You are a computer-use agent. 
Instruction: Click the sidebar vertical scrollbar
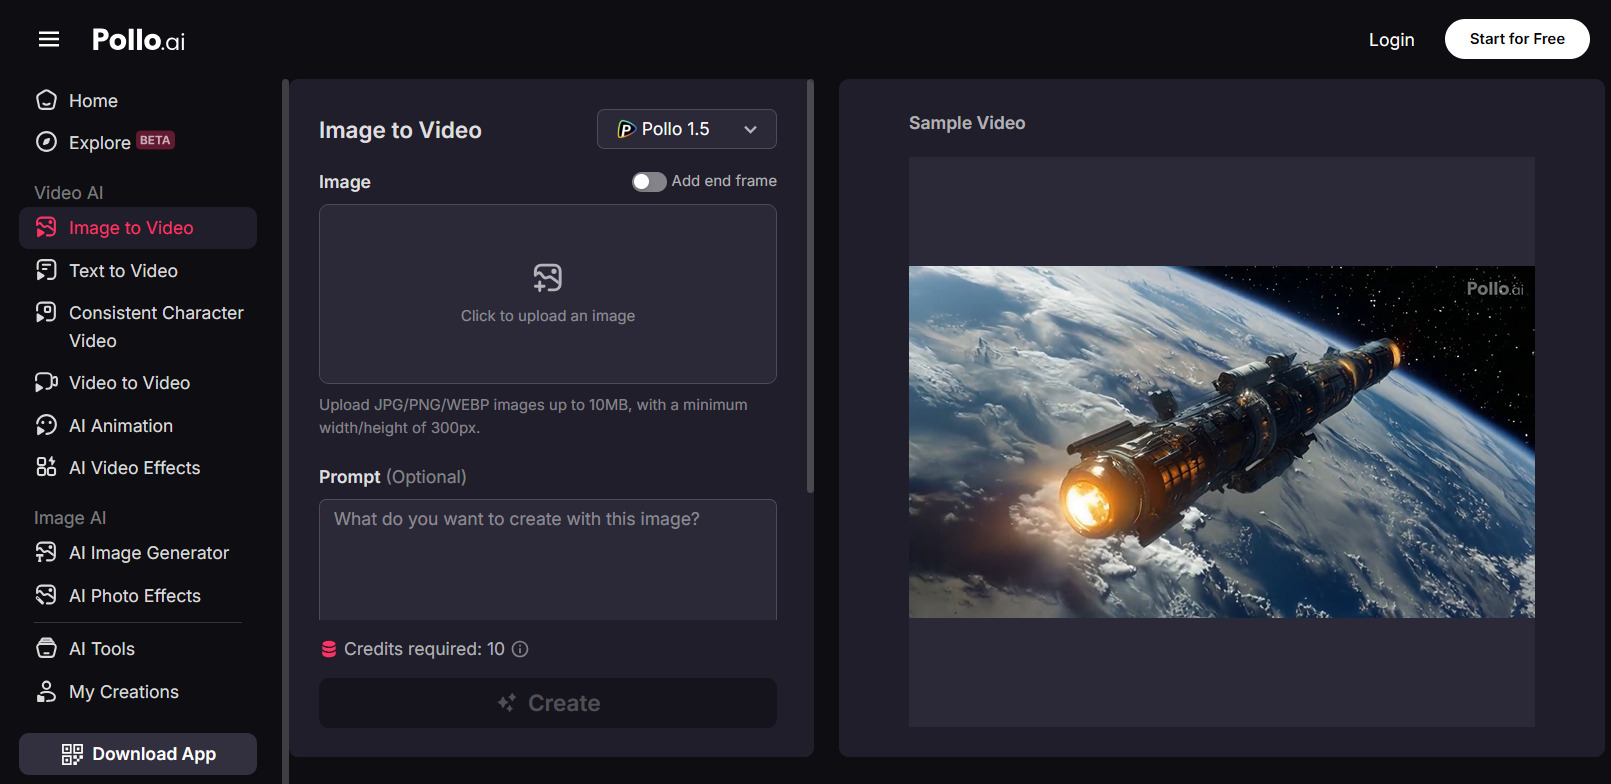[285, 431]
